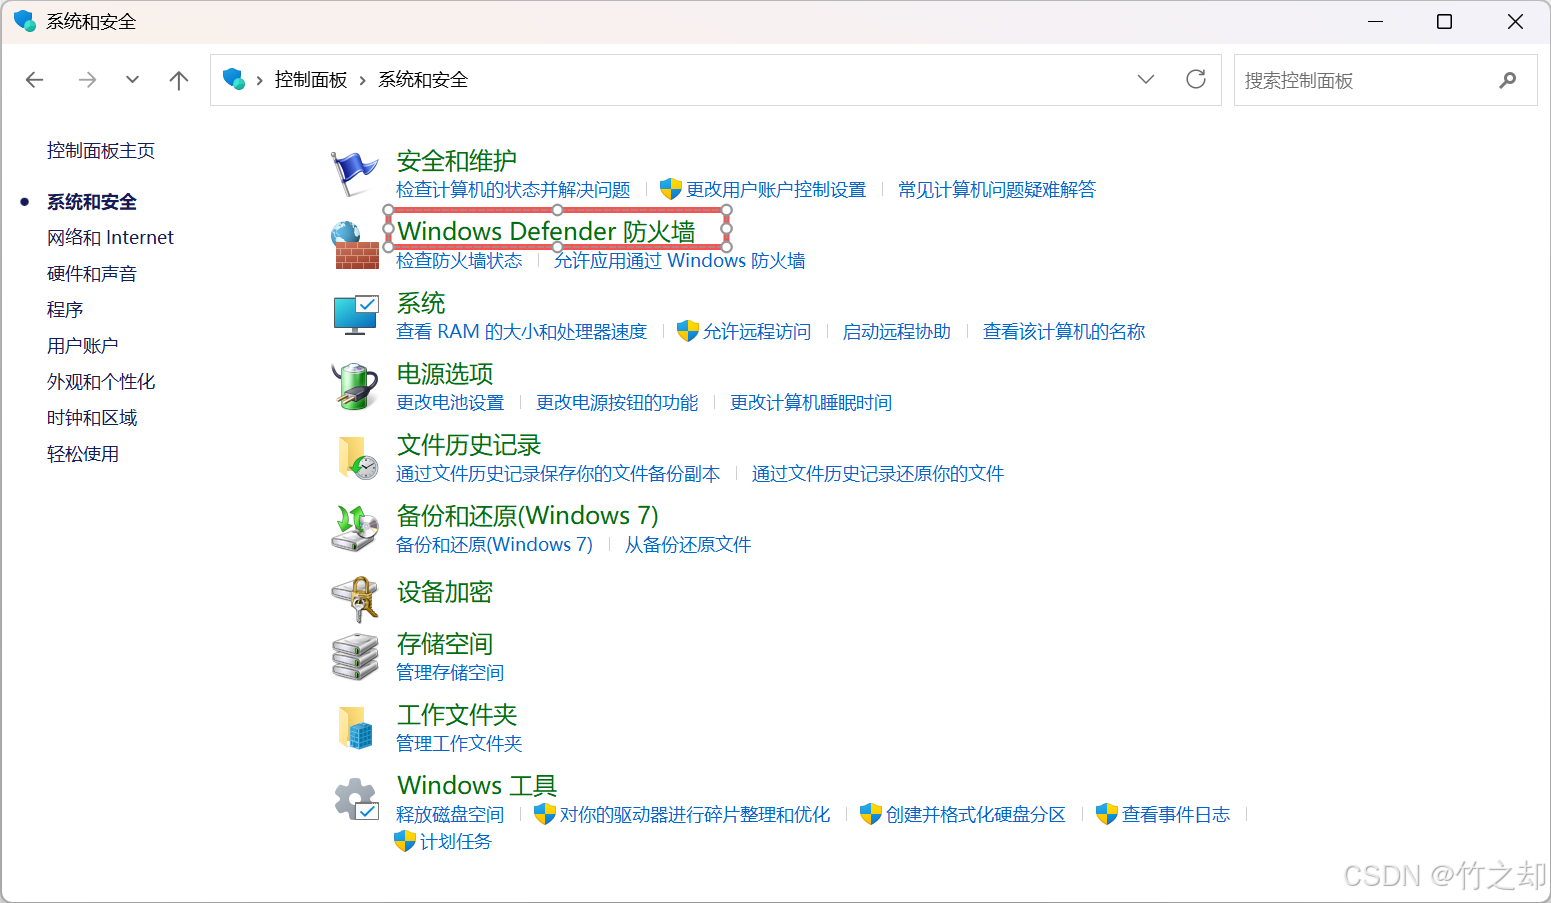The image size is (1551, 903).
Task: Click 通过文件历史记录保存你的文件备份副本 link
Action: 558,474
